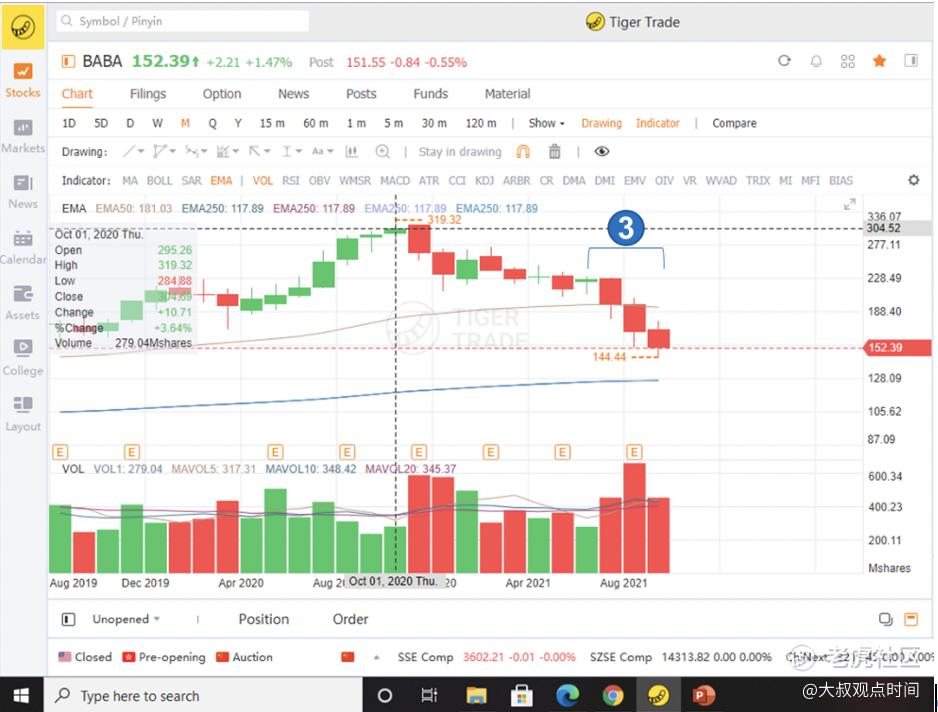Click the bottom panel layout icon
Screen dimensions: 938x712
click(69, 619)
